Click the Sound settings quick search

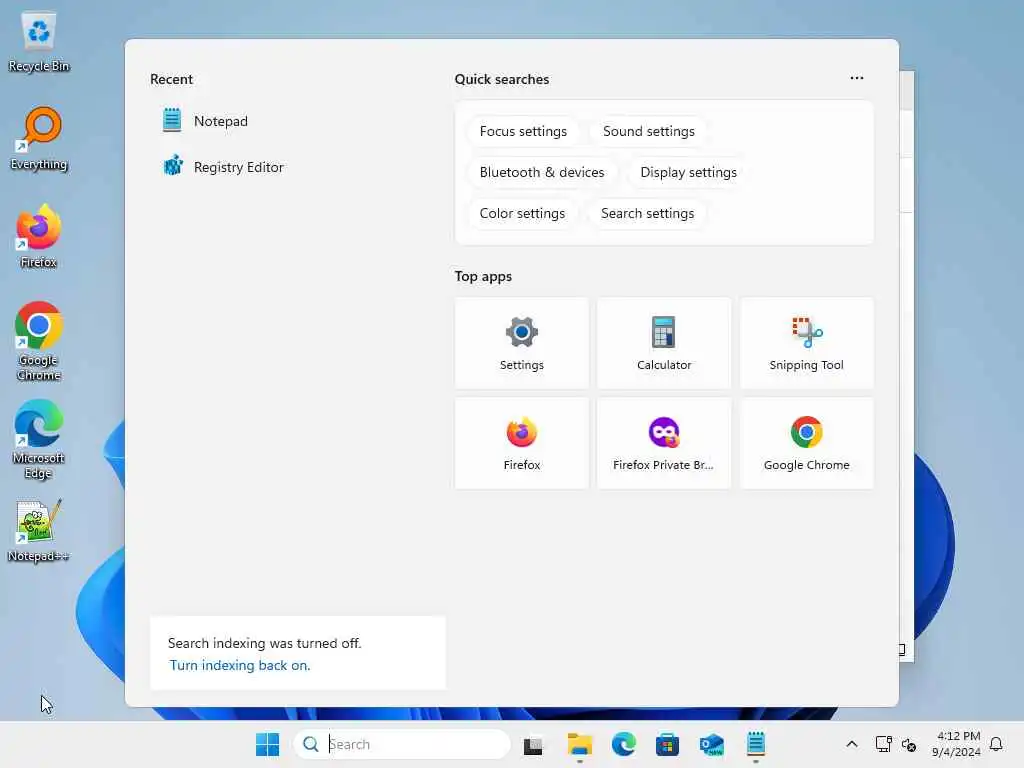[648, 131]
